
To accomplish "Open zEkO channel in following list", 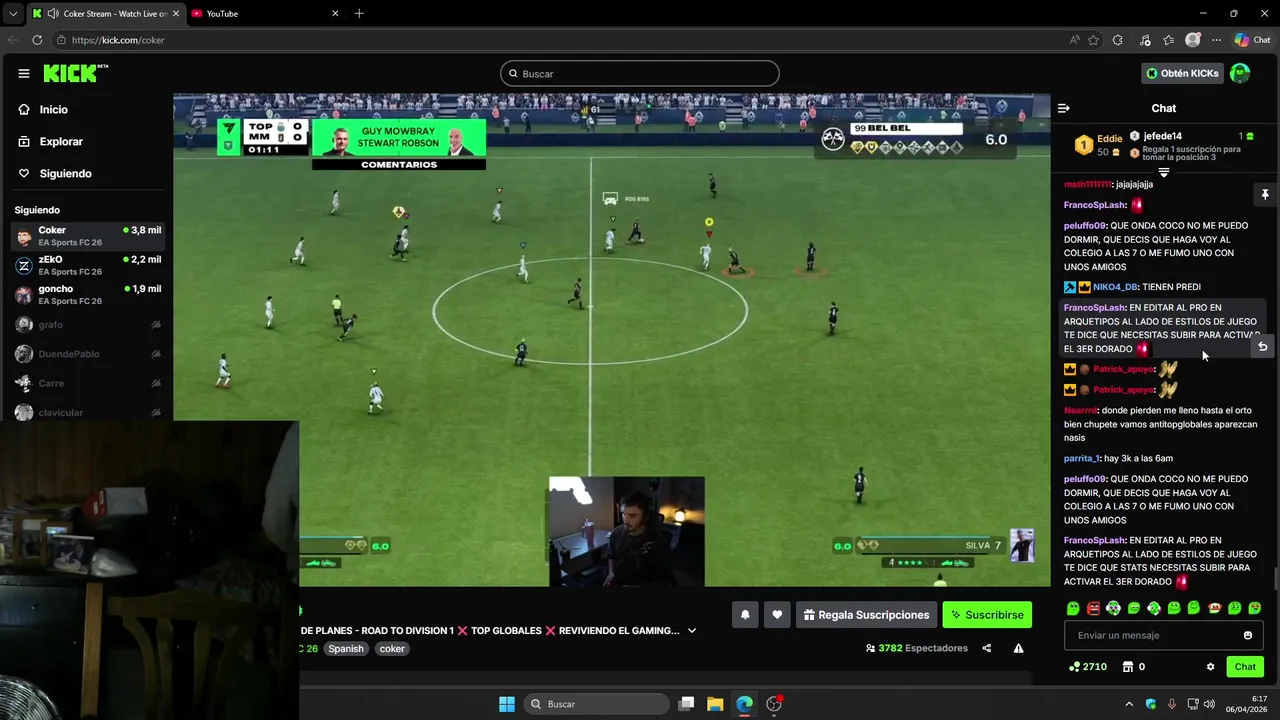I will [x=88, y=265].
